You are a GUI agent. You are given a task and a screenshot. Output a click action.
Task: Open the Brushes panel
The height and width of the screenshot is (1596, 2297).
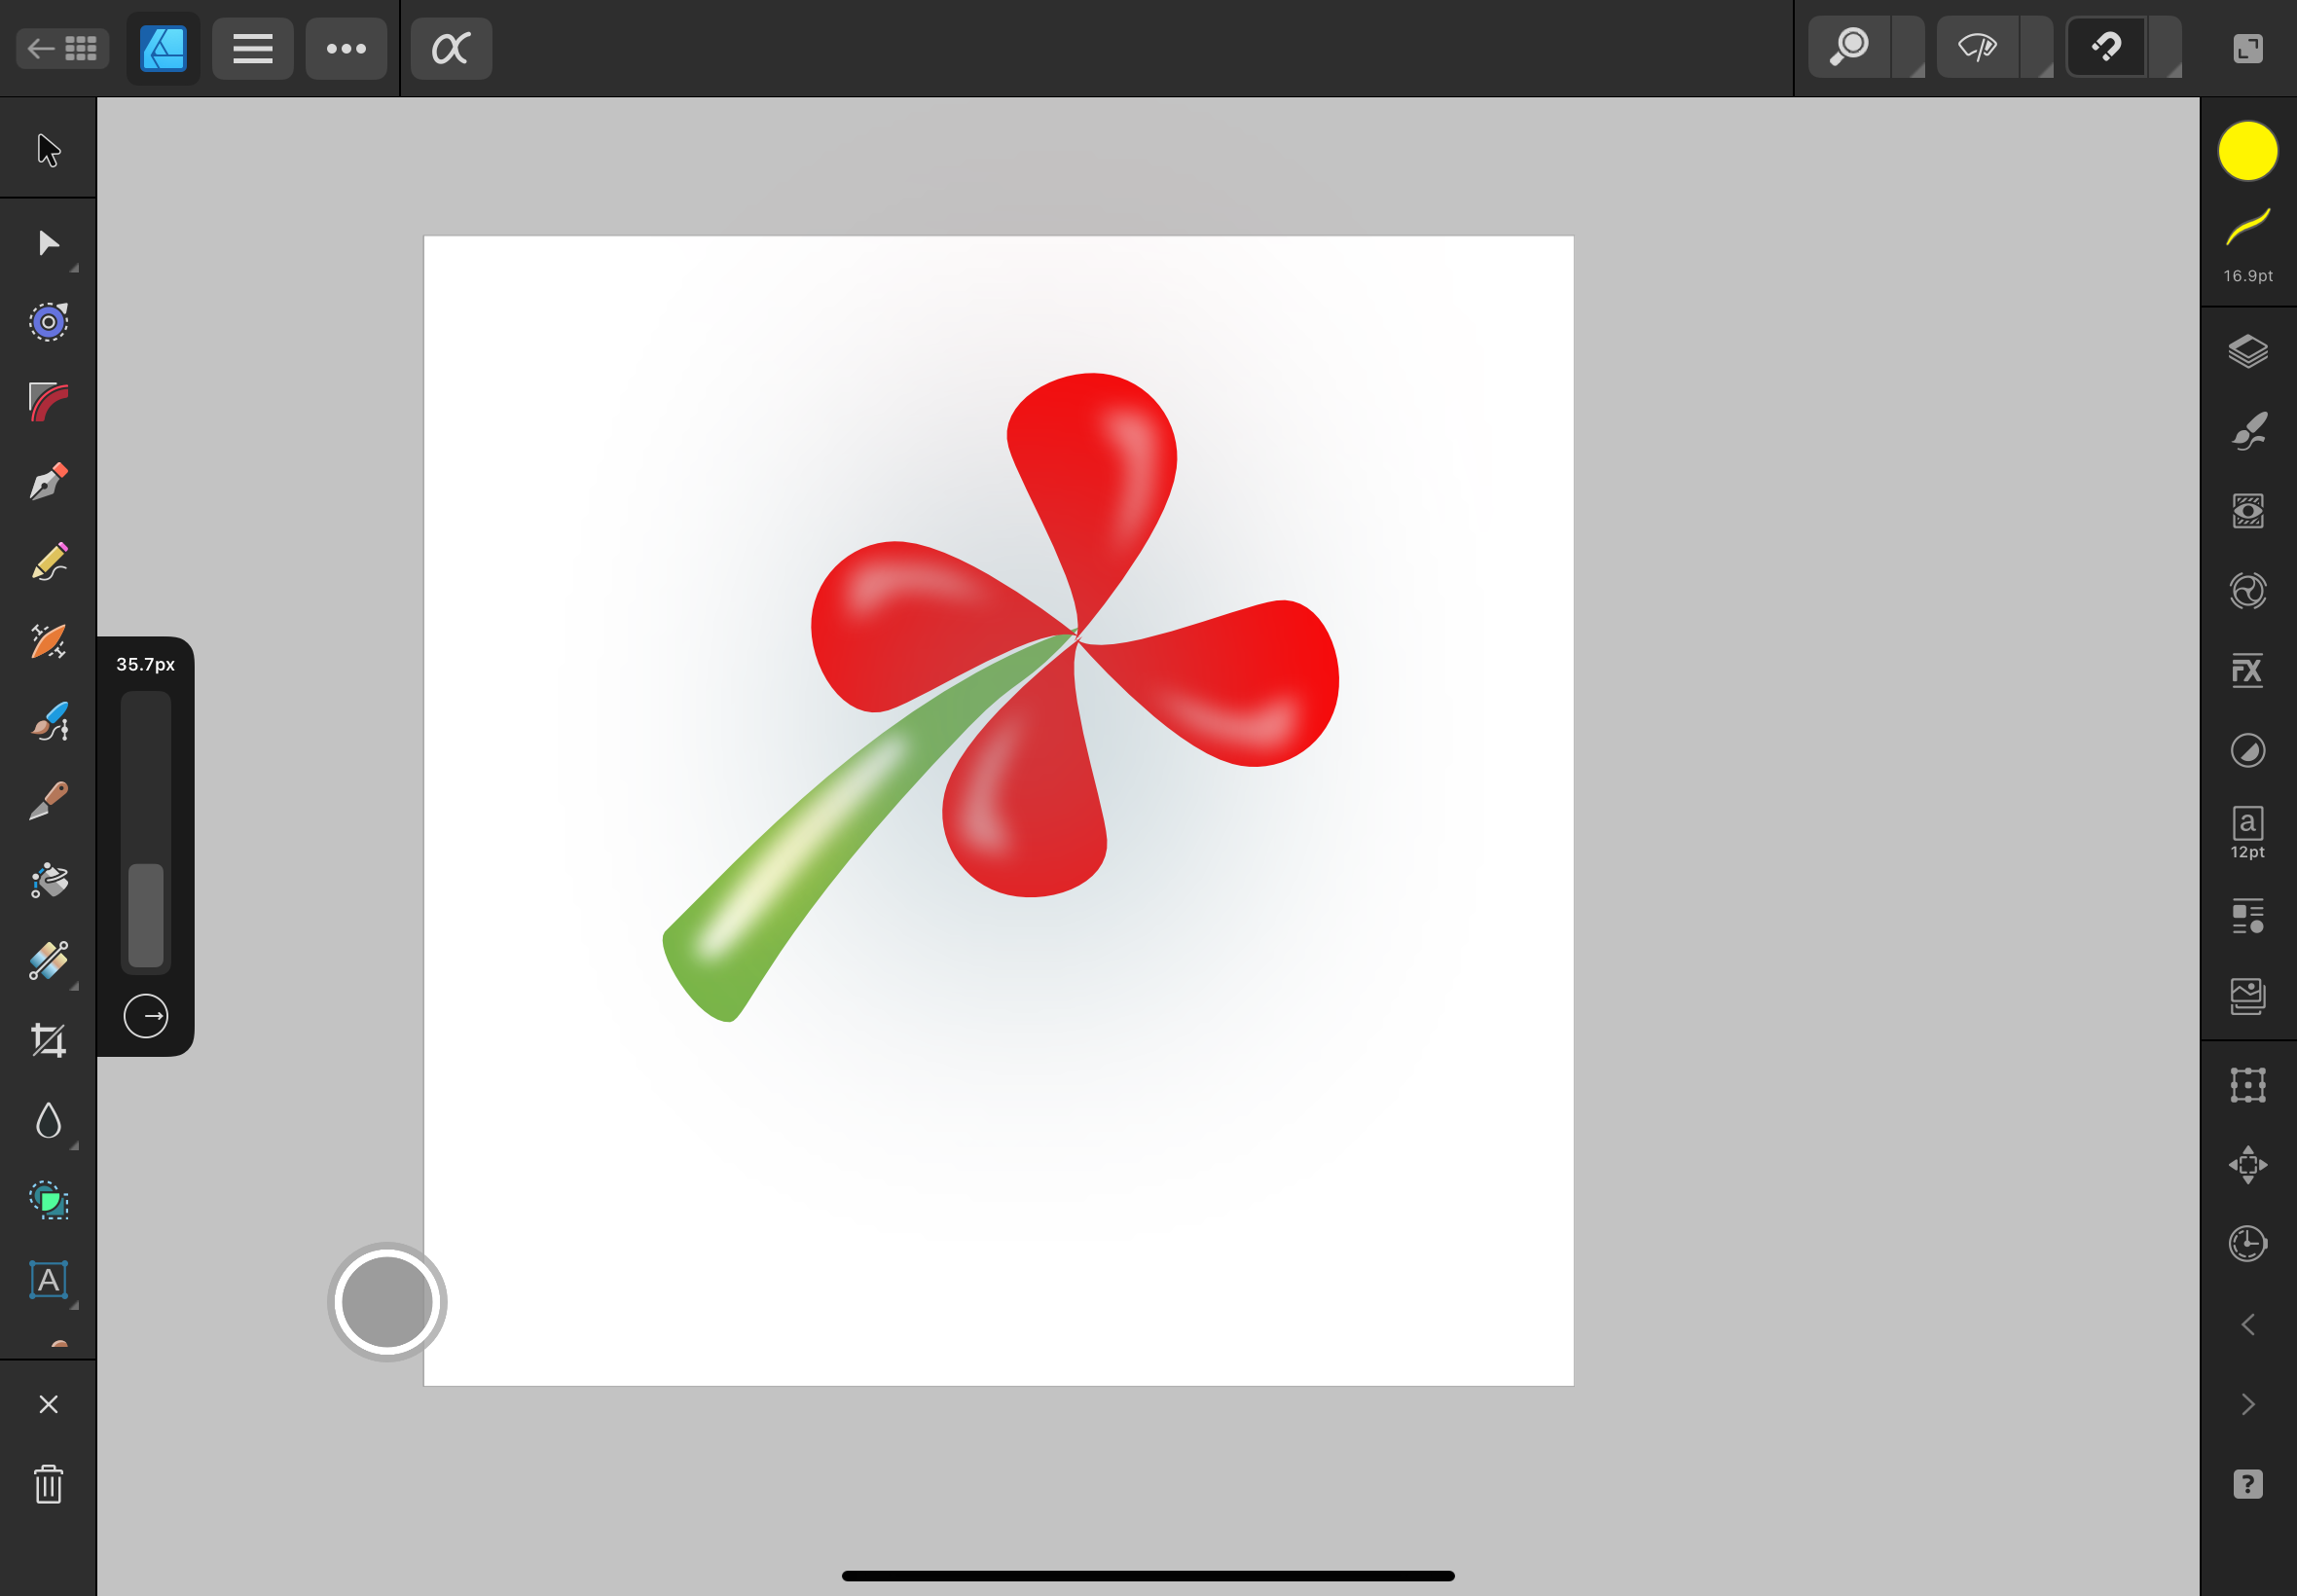pyautogui.click(x=2248, y=431)
